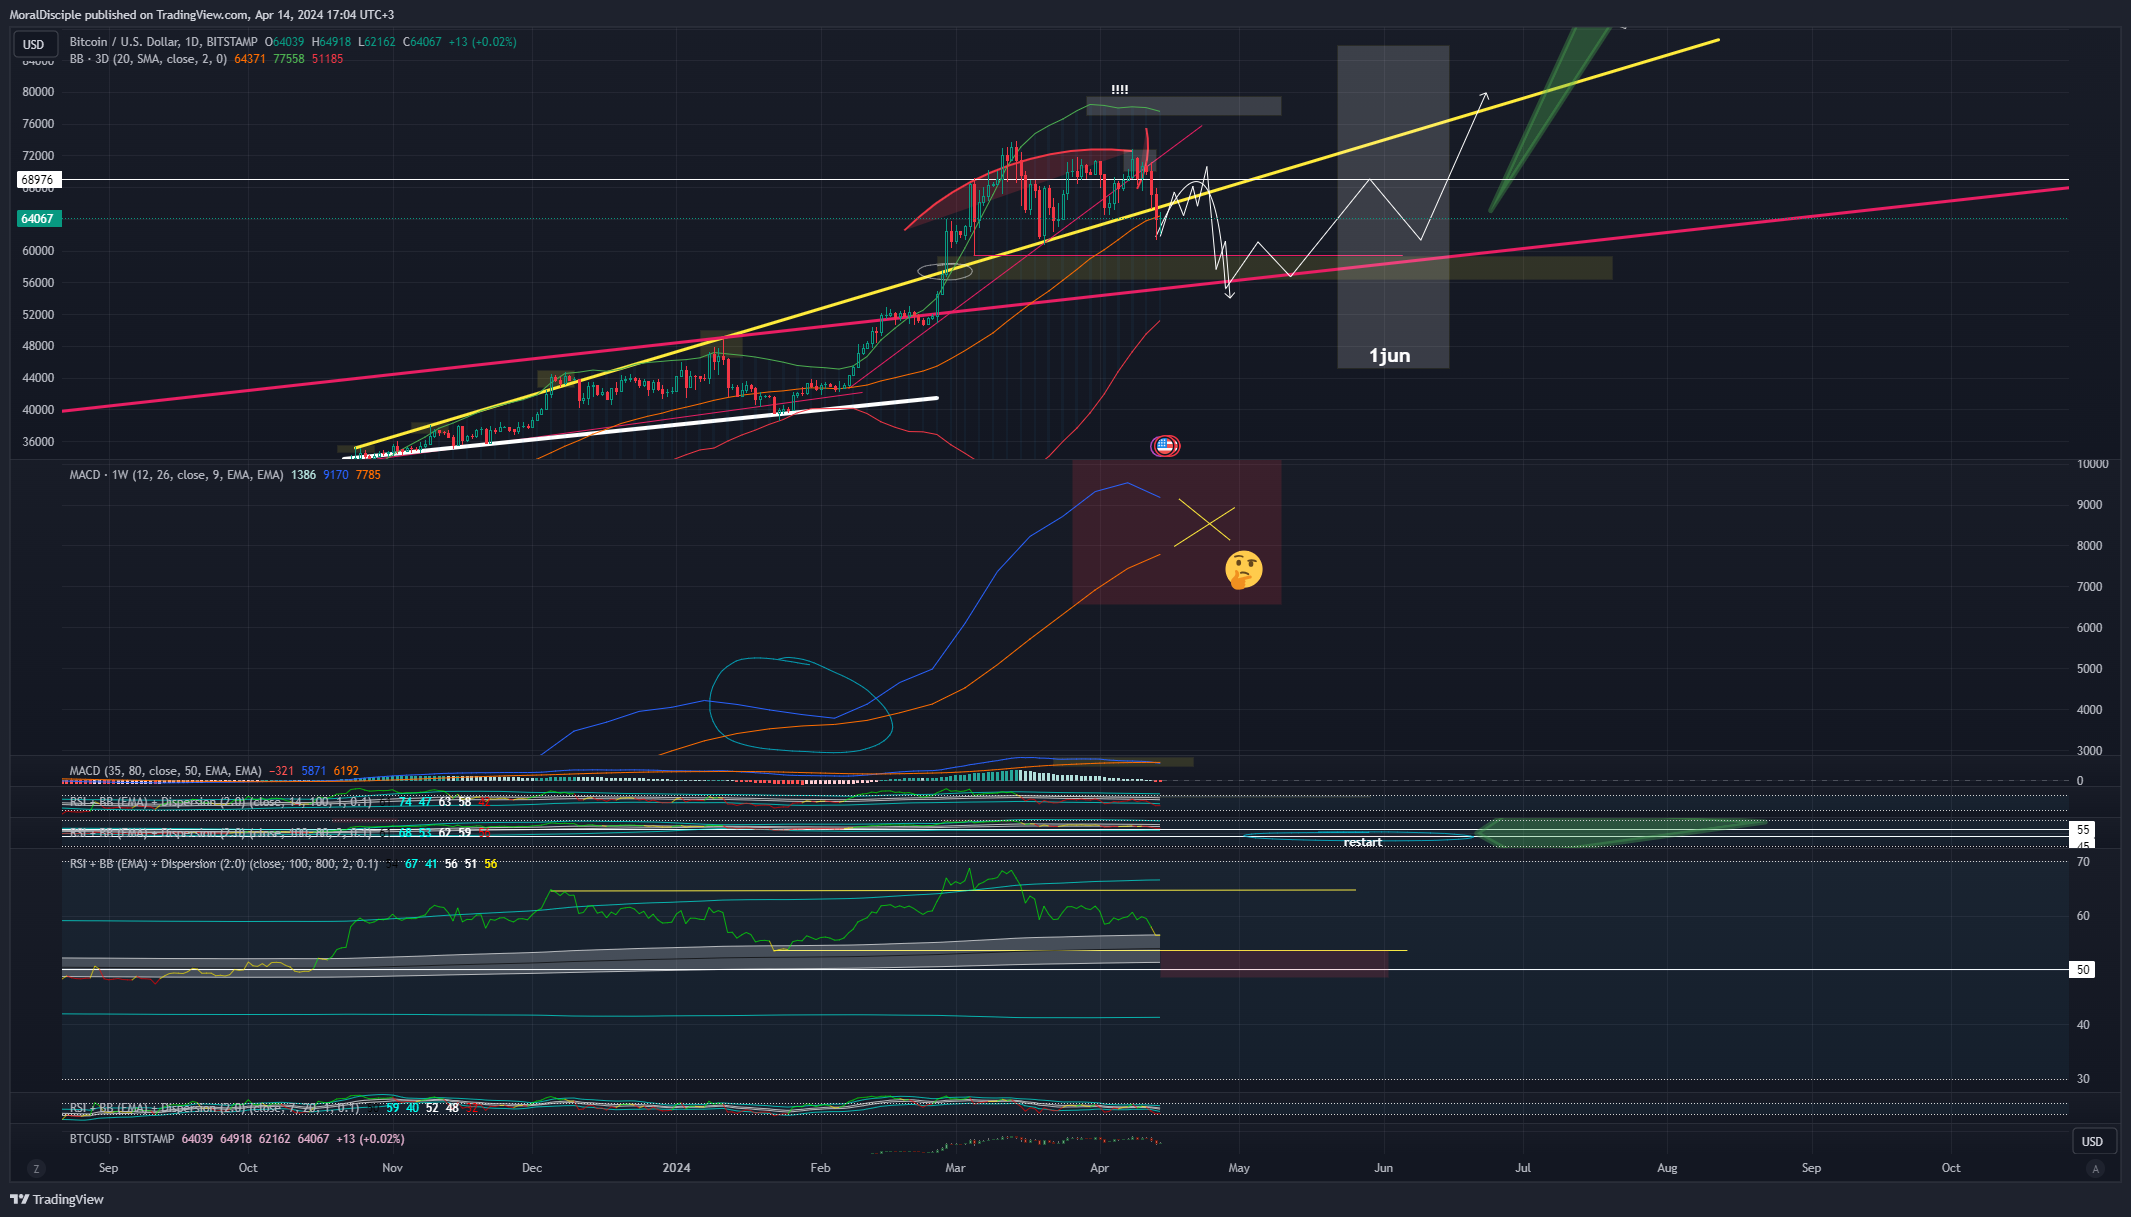Click the 52000 price axis label
The image size is (2131, 1217).
click(38, 315)
